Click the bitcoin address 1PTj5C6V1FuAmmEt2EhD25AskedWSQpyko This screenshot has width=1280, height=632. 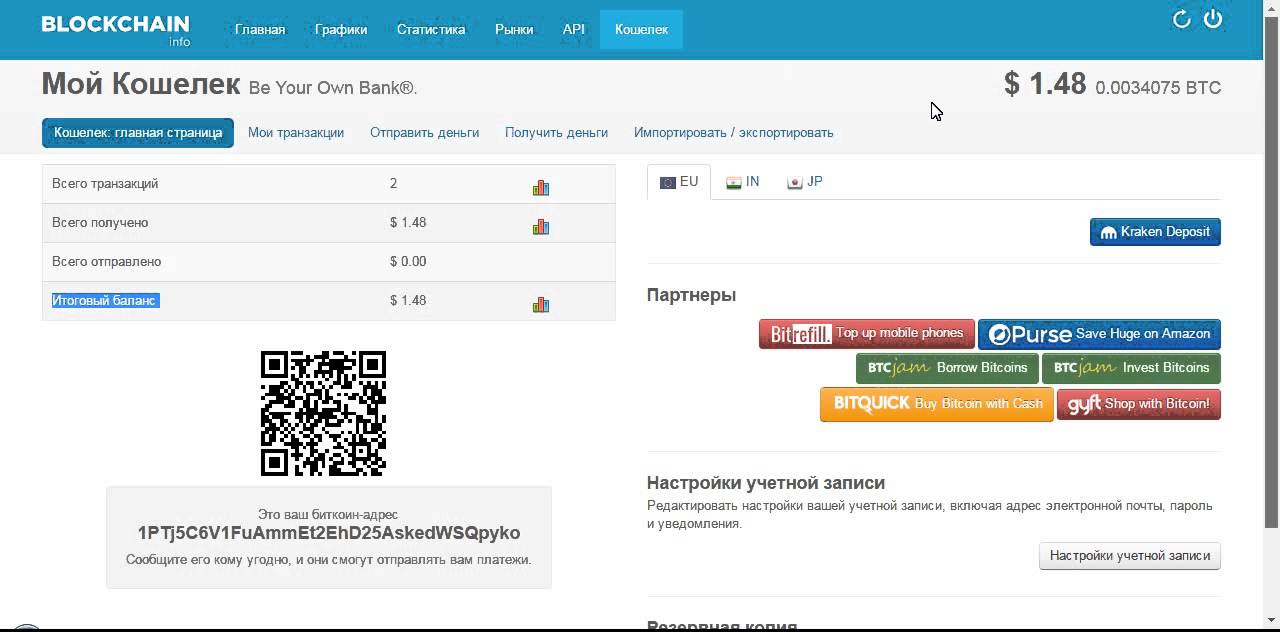329,533
